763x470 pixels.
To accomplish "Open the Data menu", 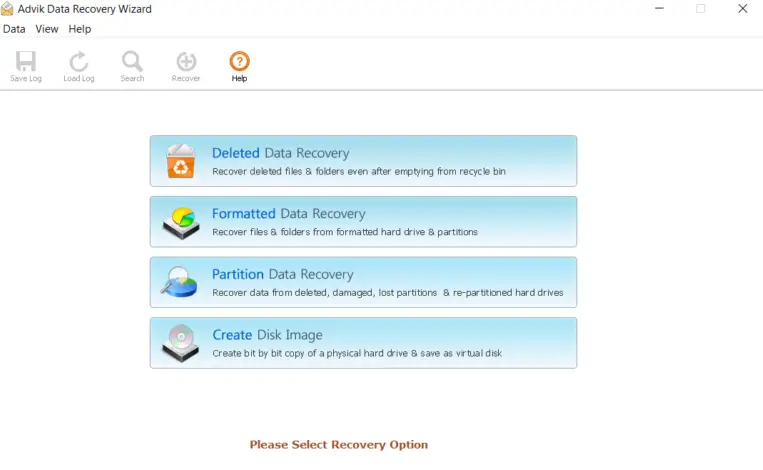I will (x=14, y=29).
